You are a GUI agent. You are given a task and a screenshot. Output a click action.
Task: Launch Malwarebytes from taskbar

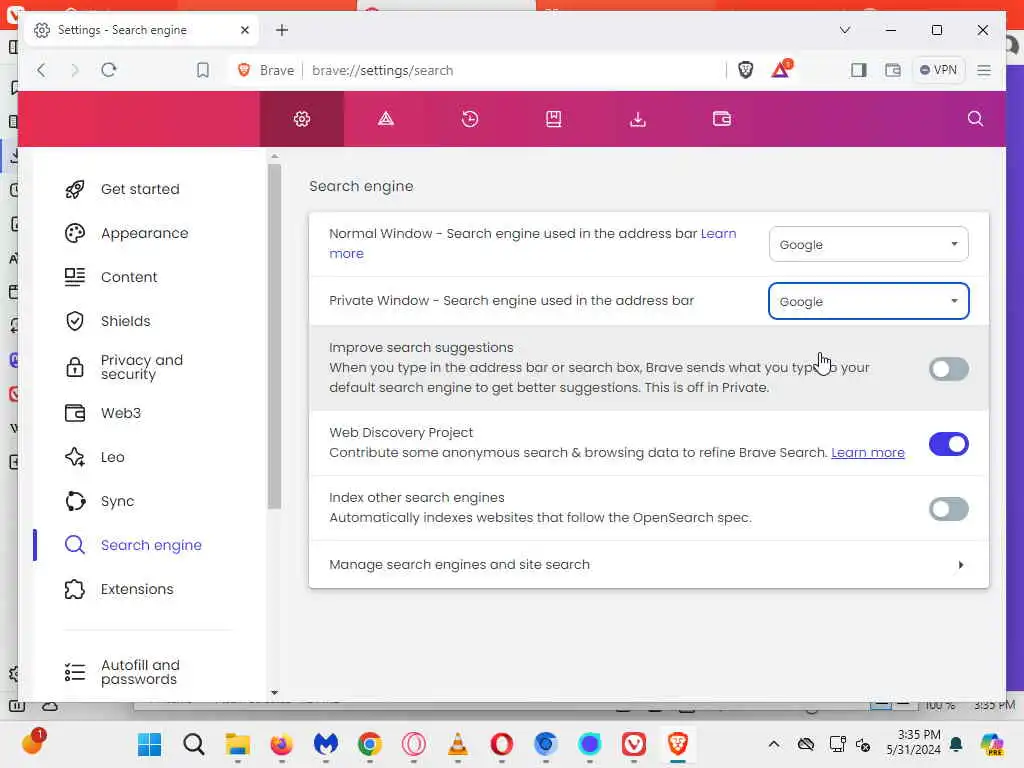click(325, 744)
